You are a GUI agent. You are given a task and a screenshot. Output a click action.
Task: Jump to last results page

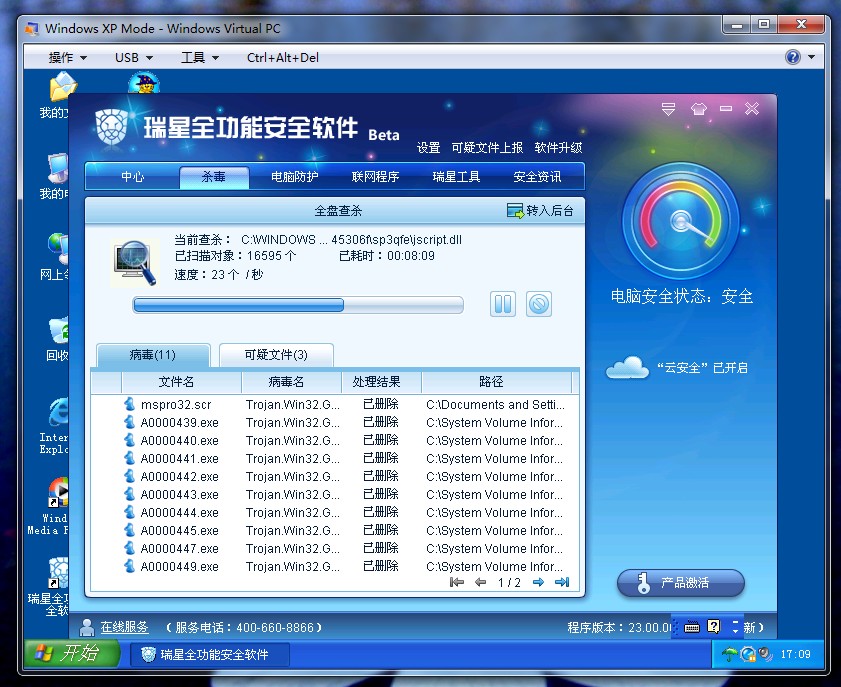pos(562,582)
